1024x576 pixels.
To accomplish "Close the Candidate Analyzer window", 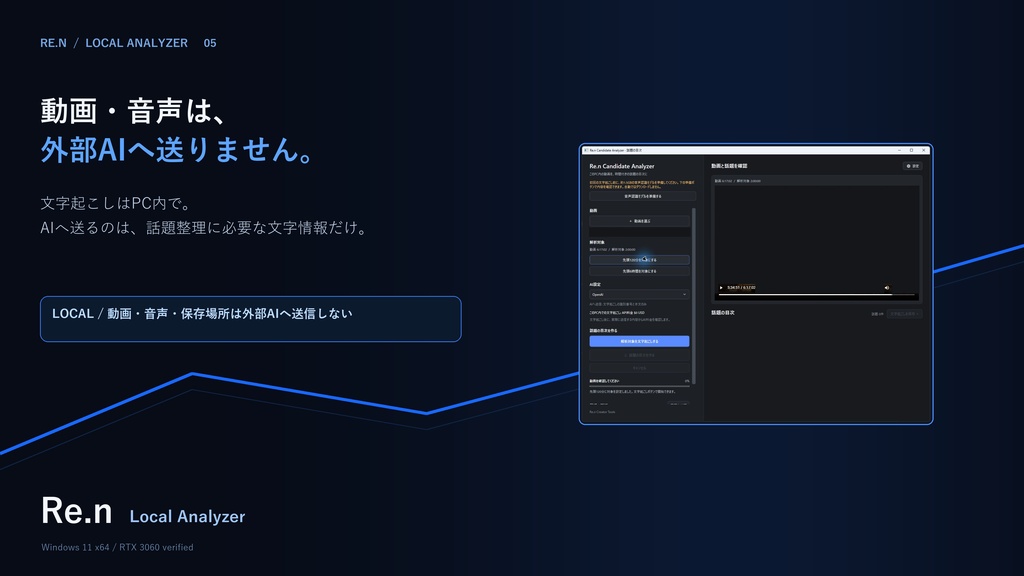I will pyautogui.click(x=923, y=150).
